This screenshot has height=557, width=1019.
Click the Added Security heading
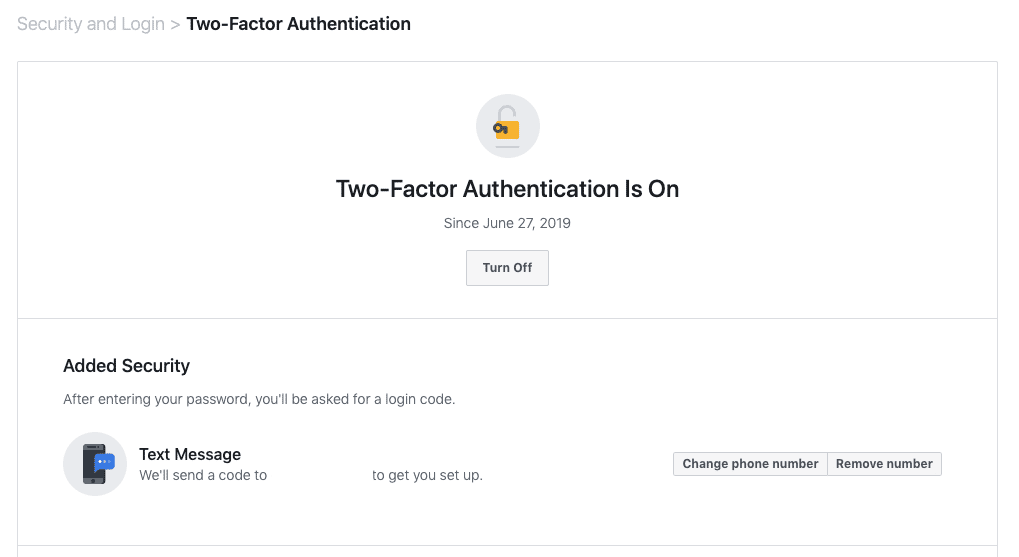point(126,366)
